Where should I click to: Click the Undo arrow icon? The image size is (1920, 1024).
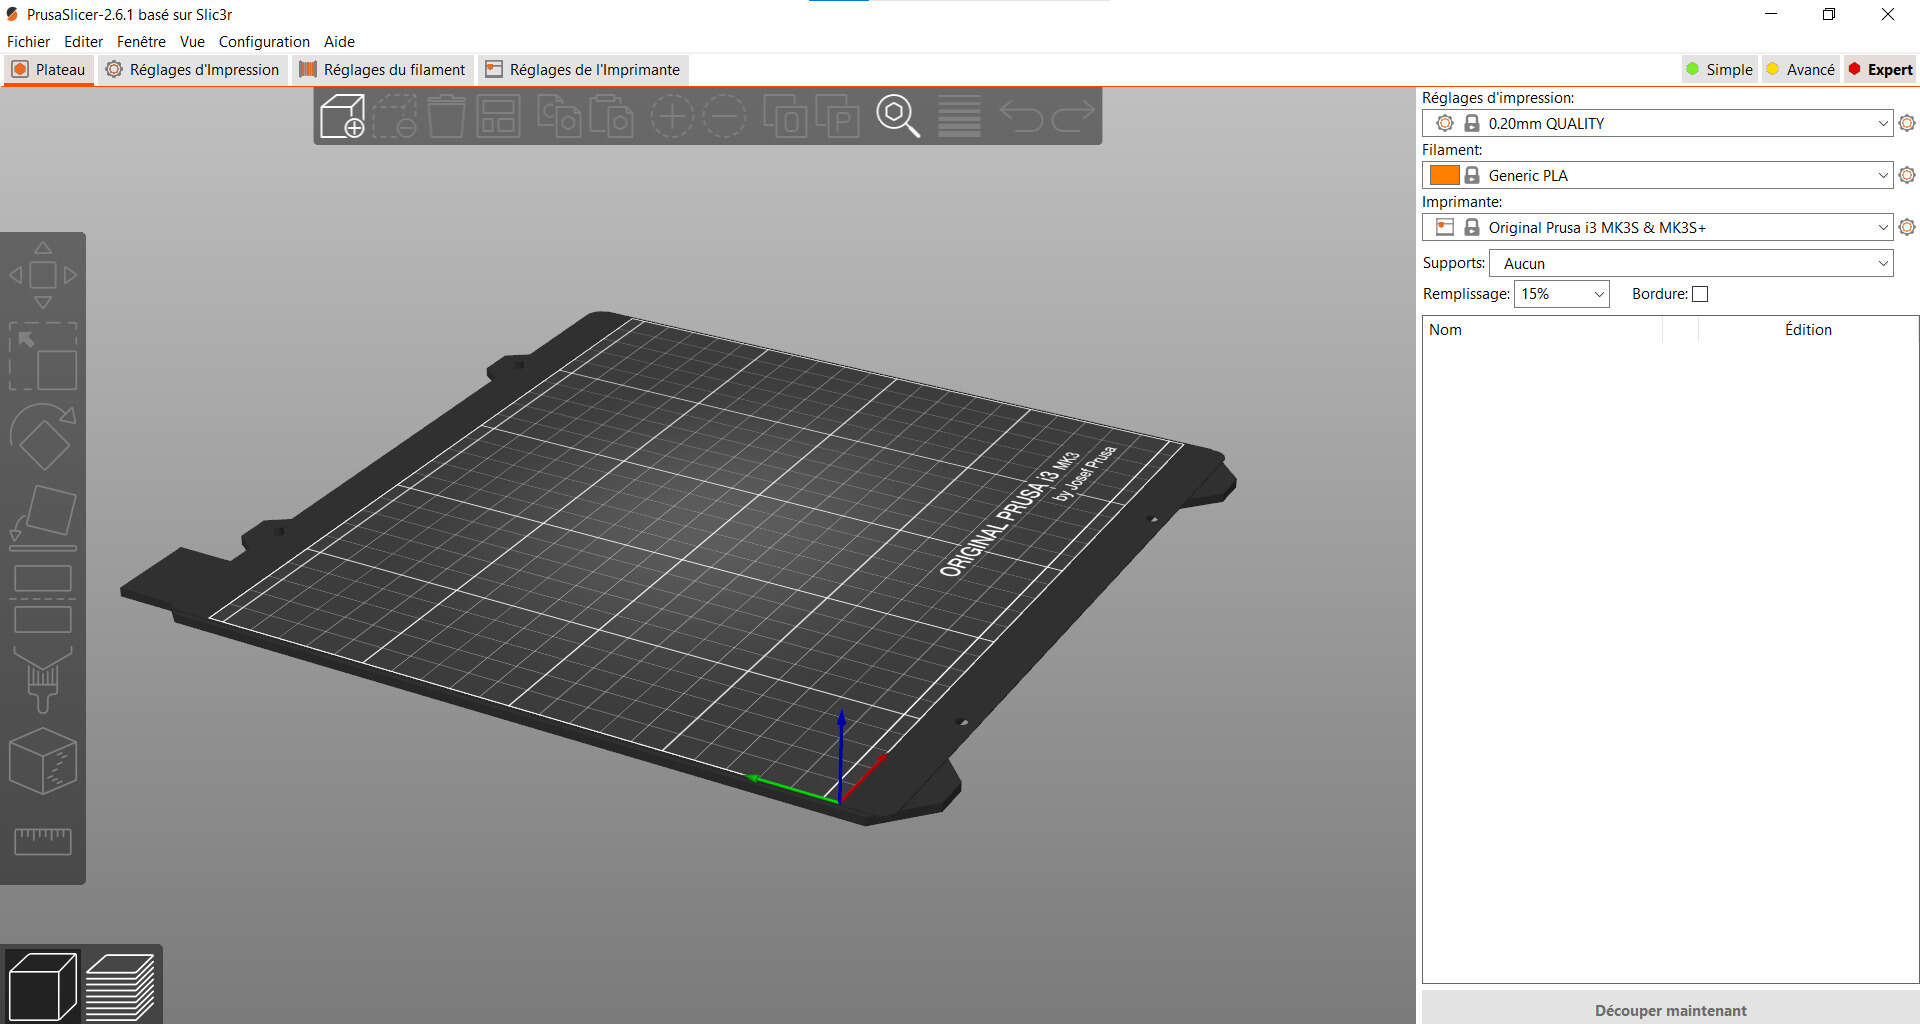coord(1021,116)
